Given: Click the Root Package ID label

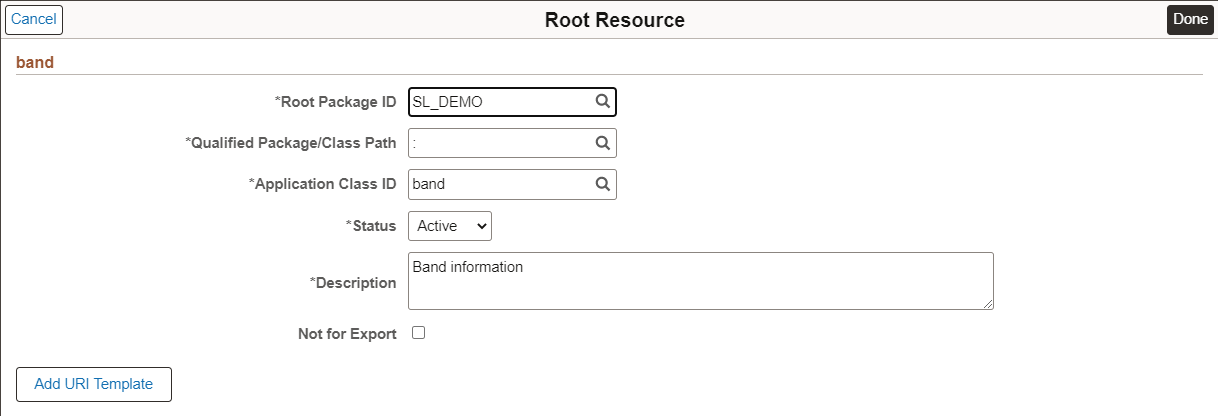Looking at the screenshot, I should tap(337, 102).
